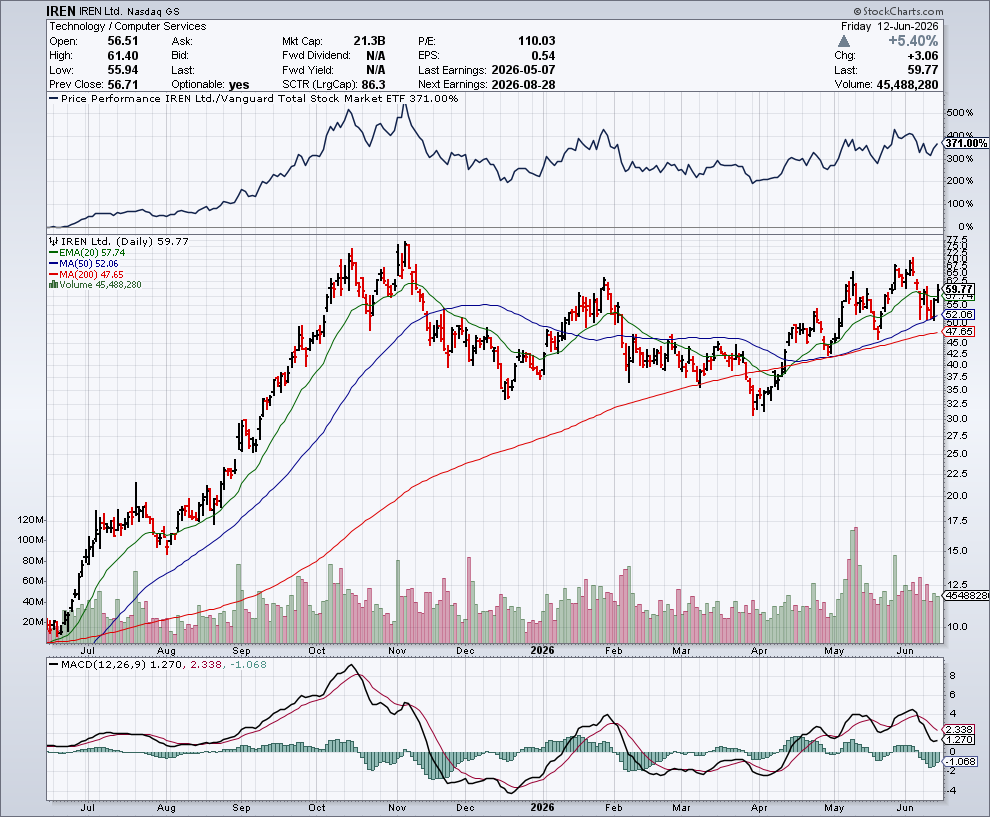Click the SCTR (LrgCap) value 86.3
This screenshot has height=817, width=990.
[x=373, y=85]
